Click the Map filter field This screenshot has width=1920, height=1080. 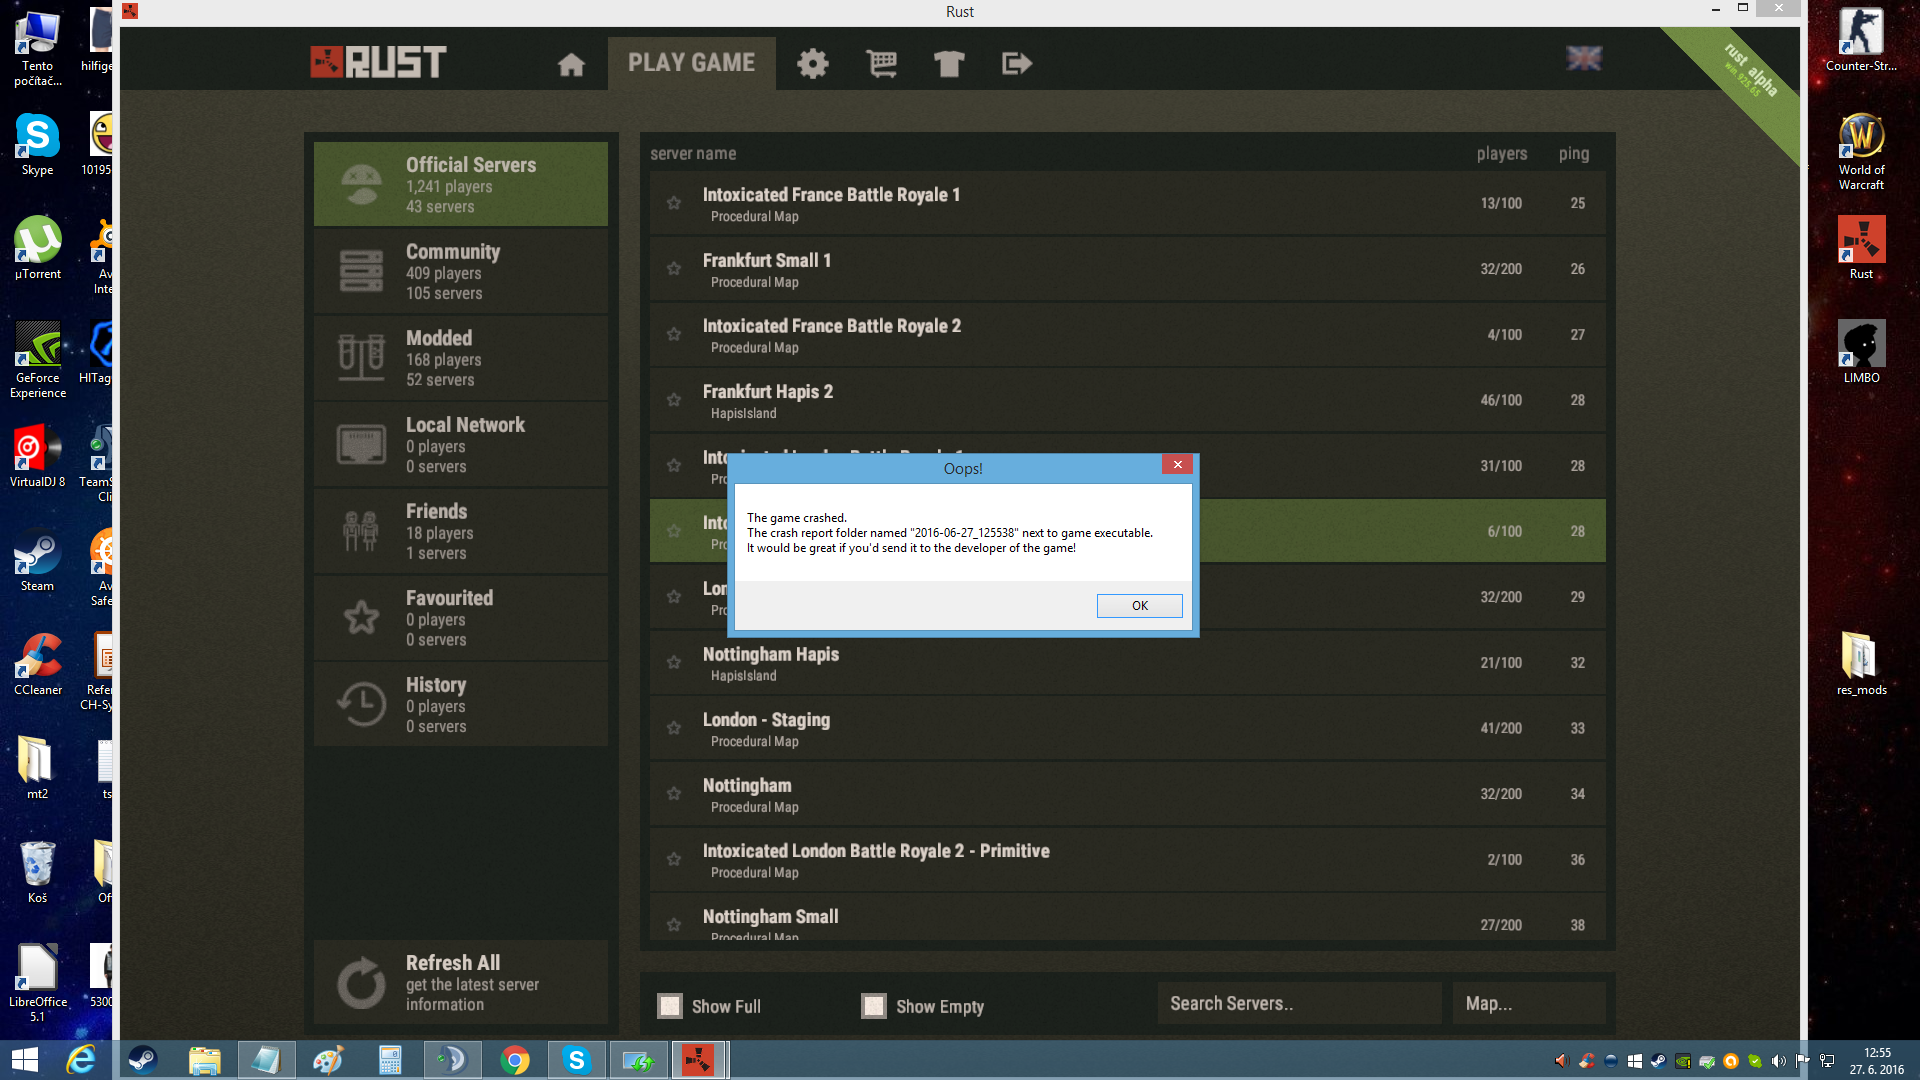point(1528,1004)
